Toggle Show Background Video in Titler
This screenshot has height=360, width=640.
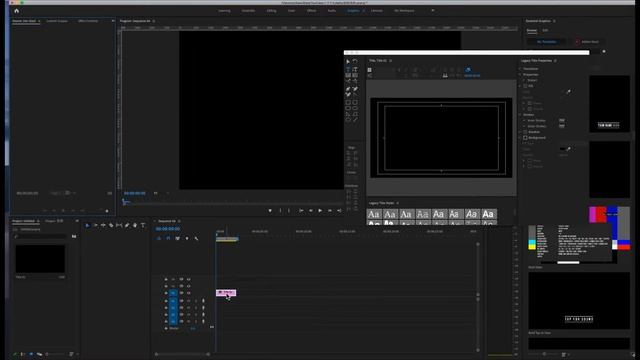click(x=468, y=70)
